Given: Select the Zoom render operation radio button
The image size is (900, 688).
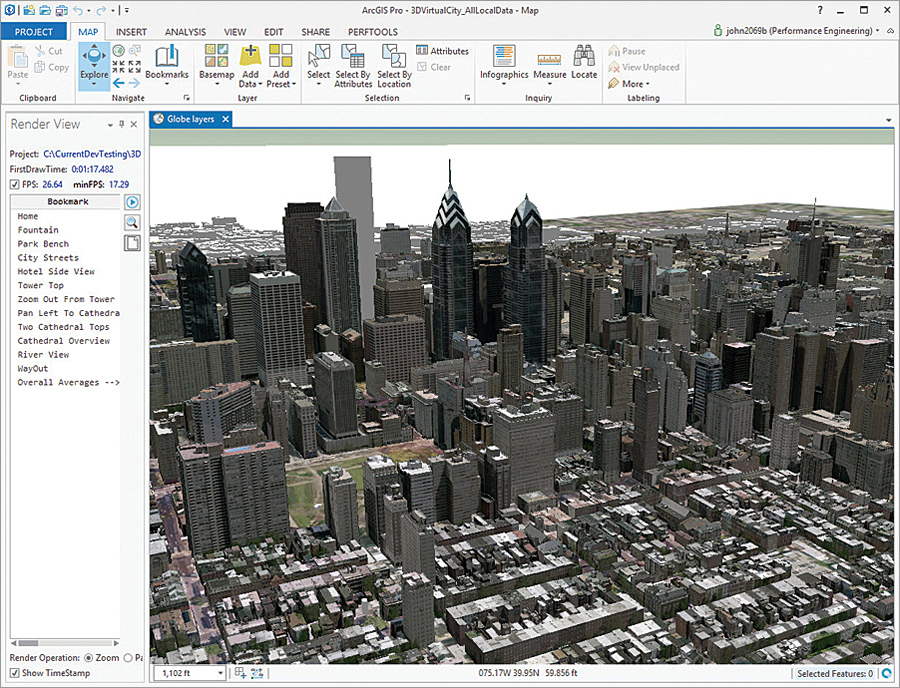Looking at the screenshot, I should [x=89, y=658].
